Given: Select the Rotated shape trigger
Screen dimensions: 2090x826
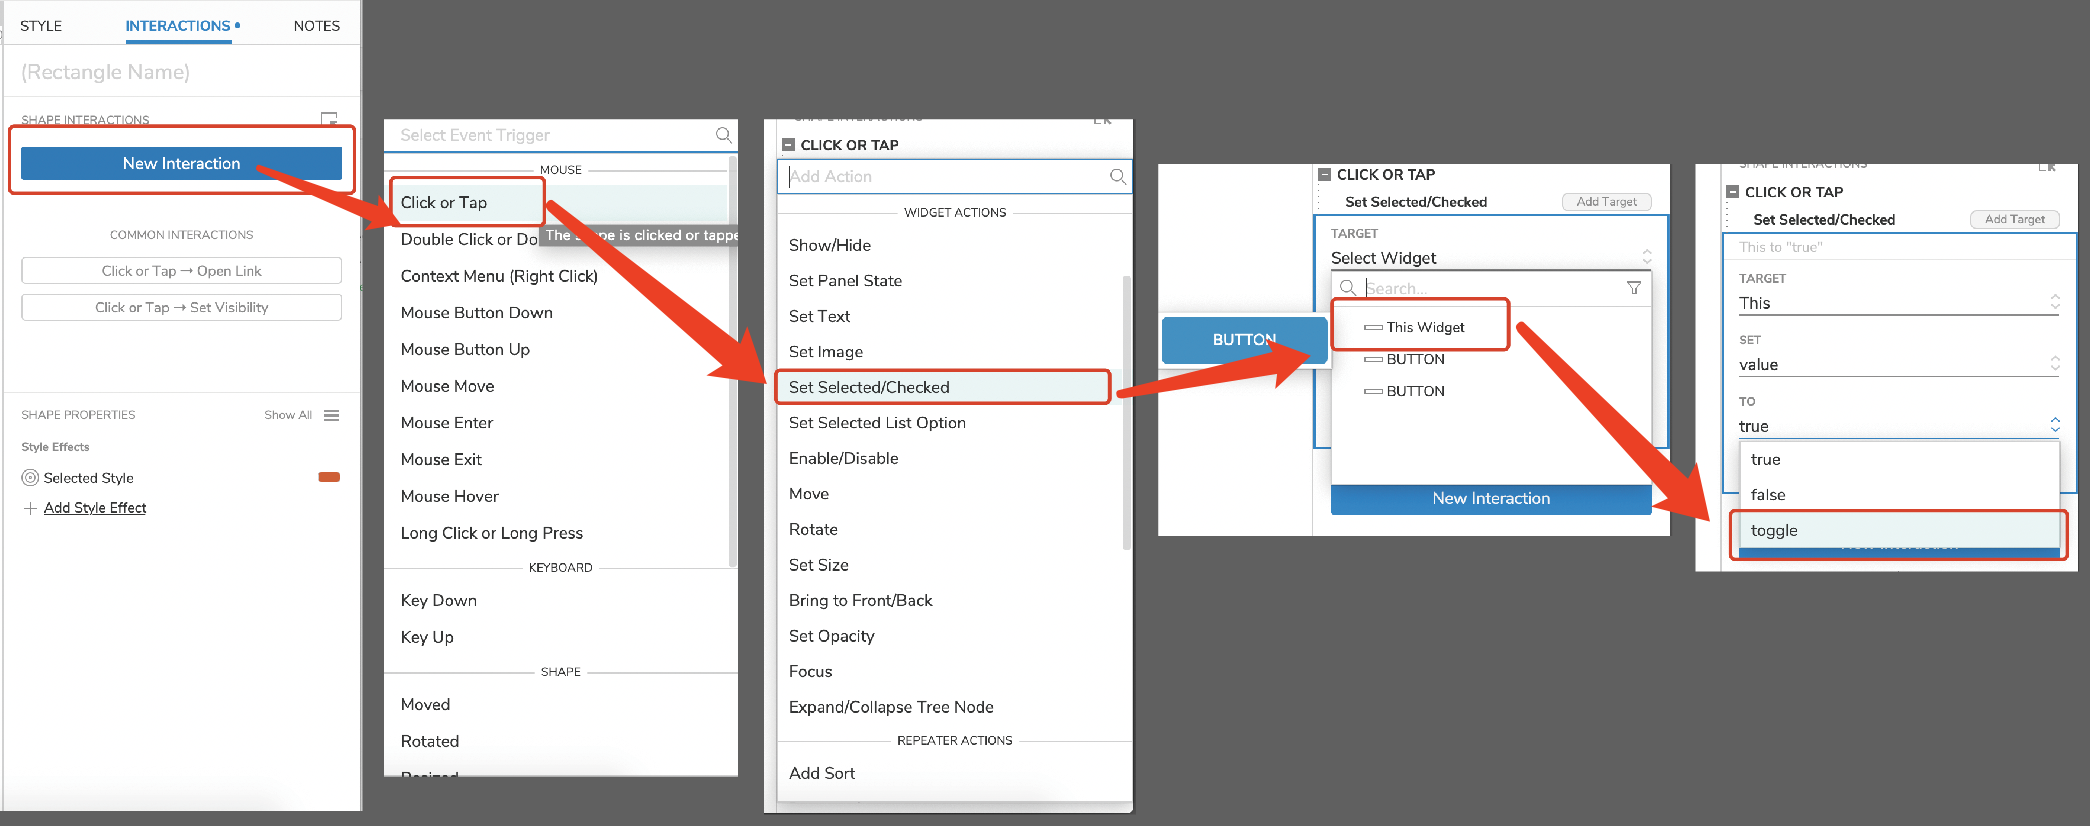Looking at the screenshot, I should pos(430,741).
